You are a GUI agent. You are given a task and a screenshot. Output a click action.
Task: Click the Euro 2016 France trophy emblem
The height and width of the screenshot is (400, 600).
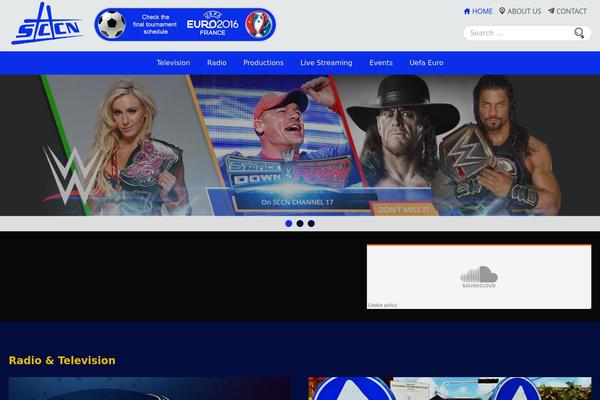(x=259, y=24)
